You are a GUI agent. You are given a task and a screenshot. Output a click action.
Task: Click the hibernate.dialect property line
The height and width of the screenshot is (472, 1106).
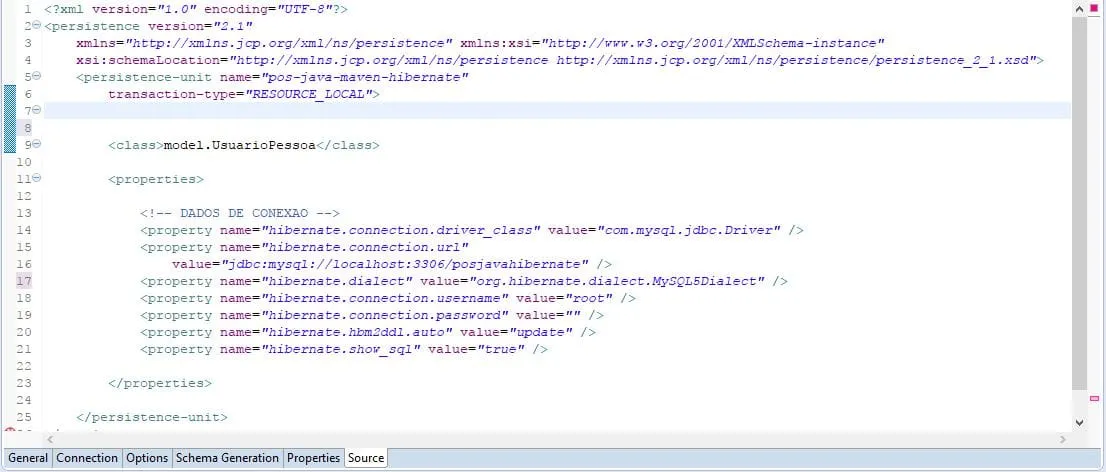463,280
